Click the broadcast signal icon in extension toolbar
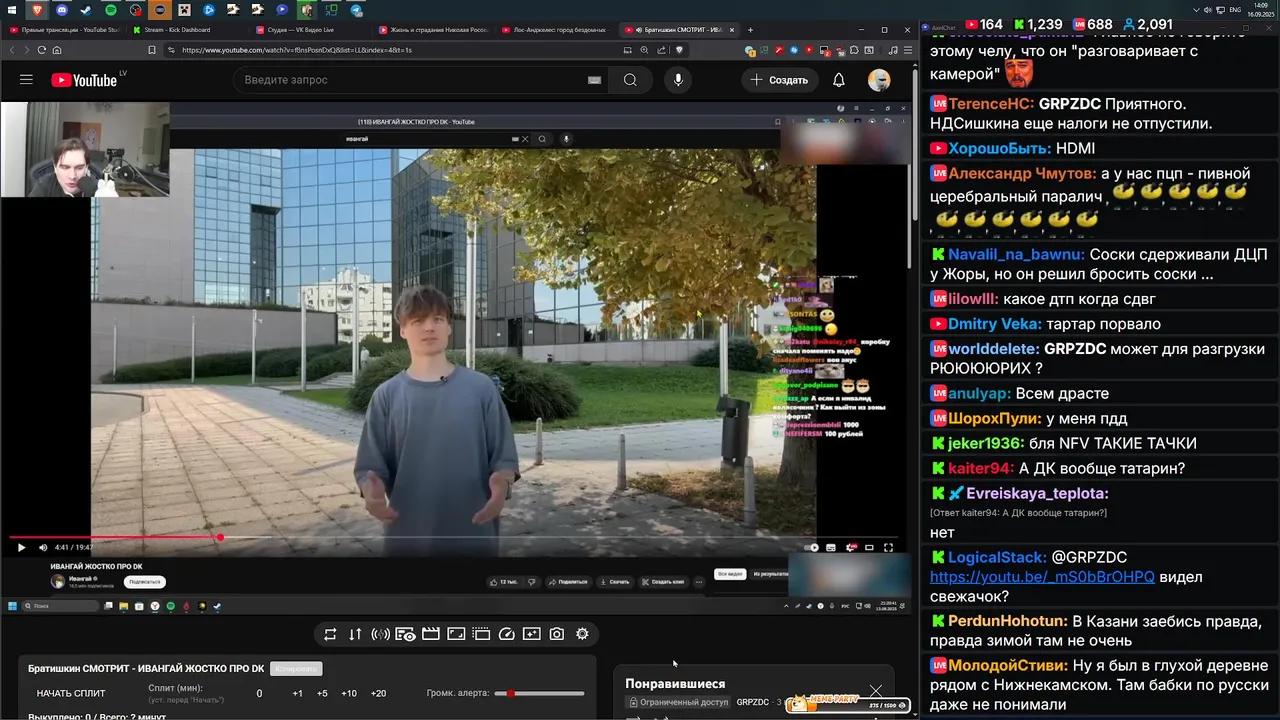Viewport: 1280px width, 720px height. coord(380,634)
